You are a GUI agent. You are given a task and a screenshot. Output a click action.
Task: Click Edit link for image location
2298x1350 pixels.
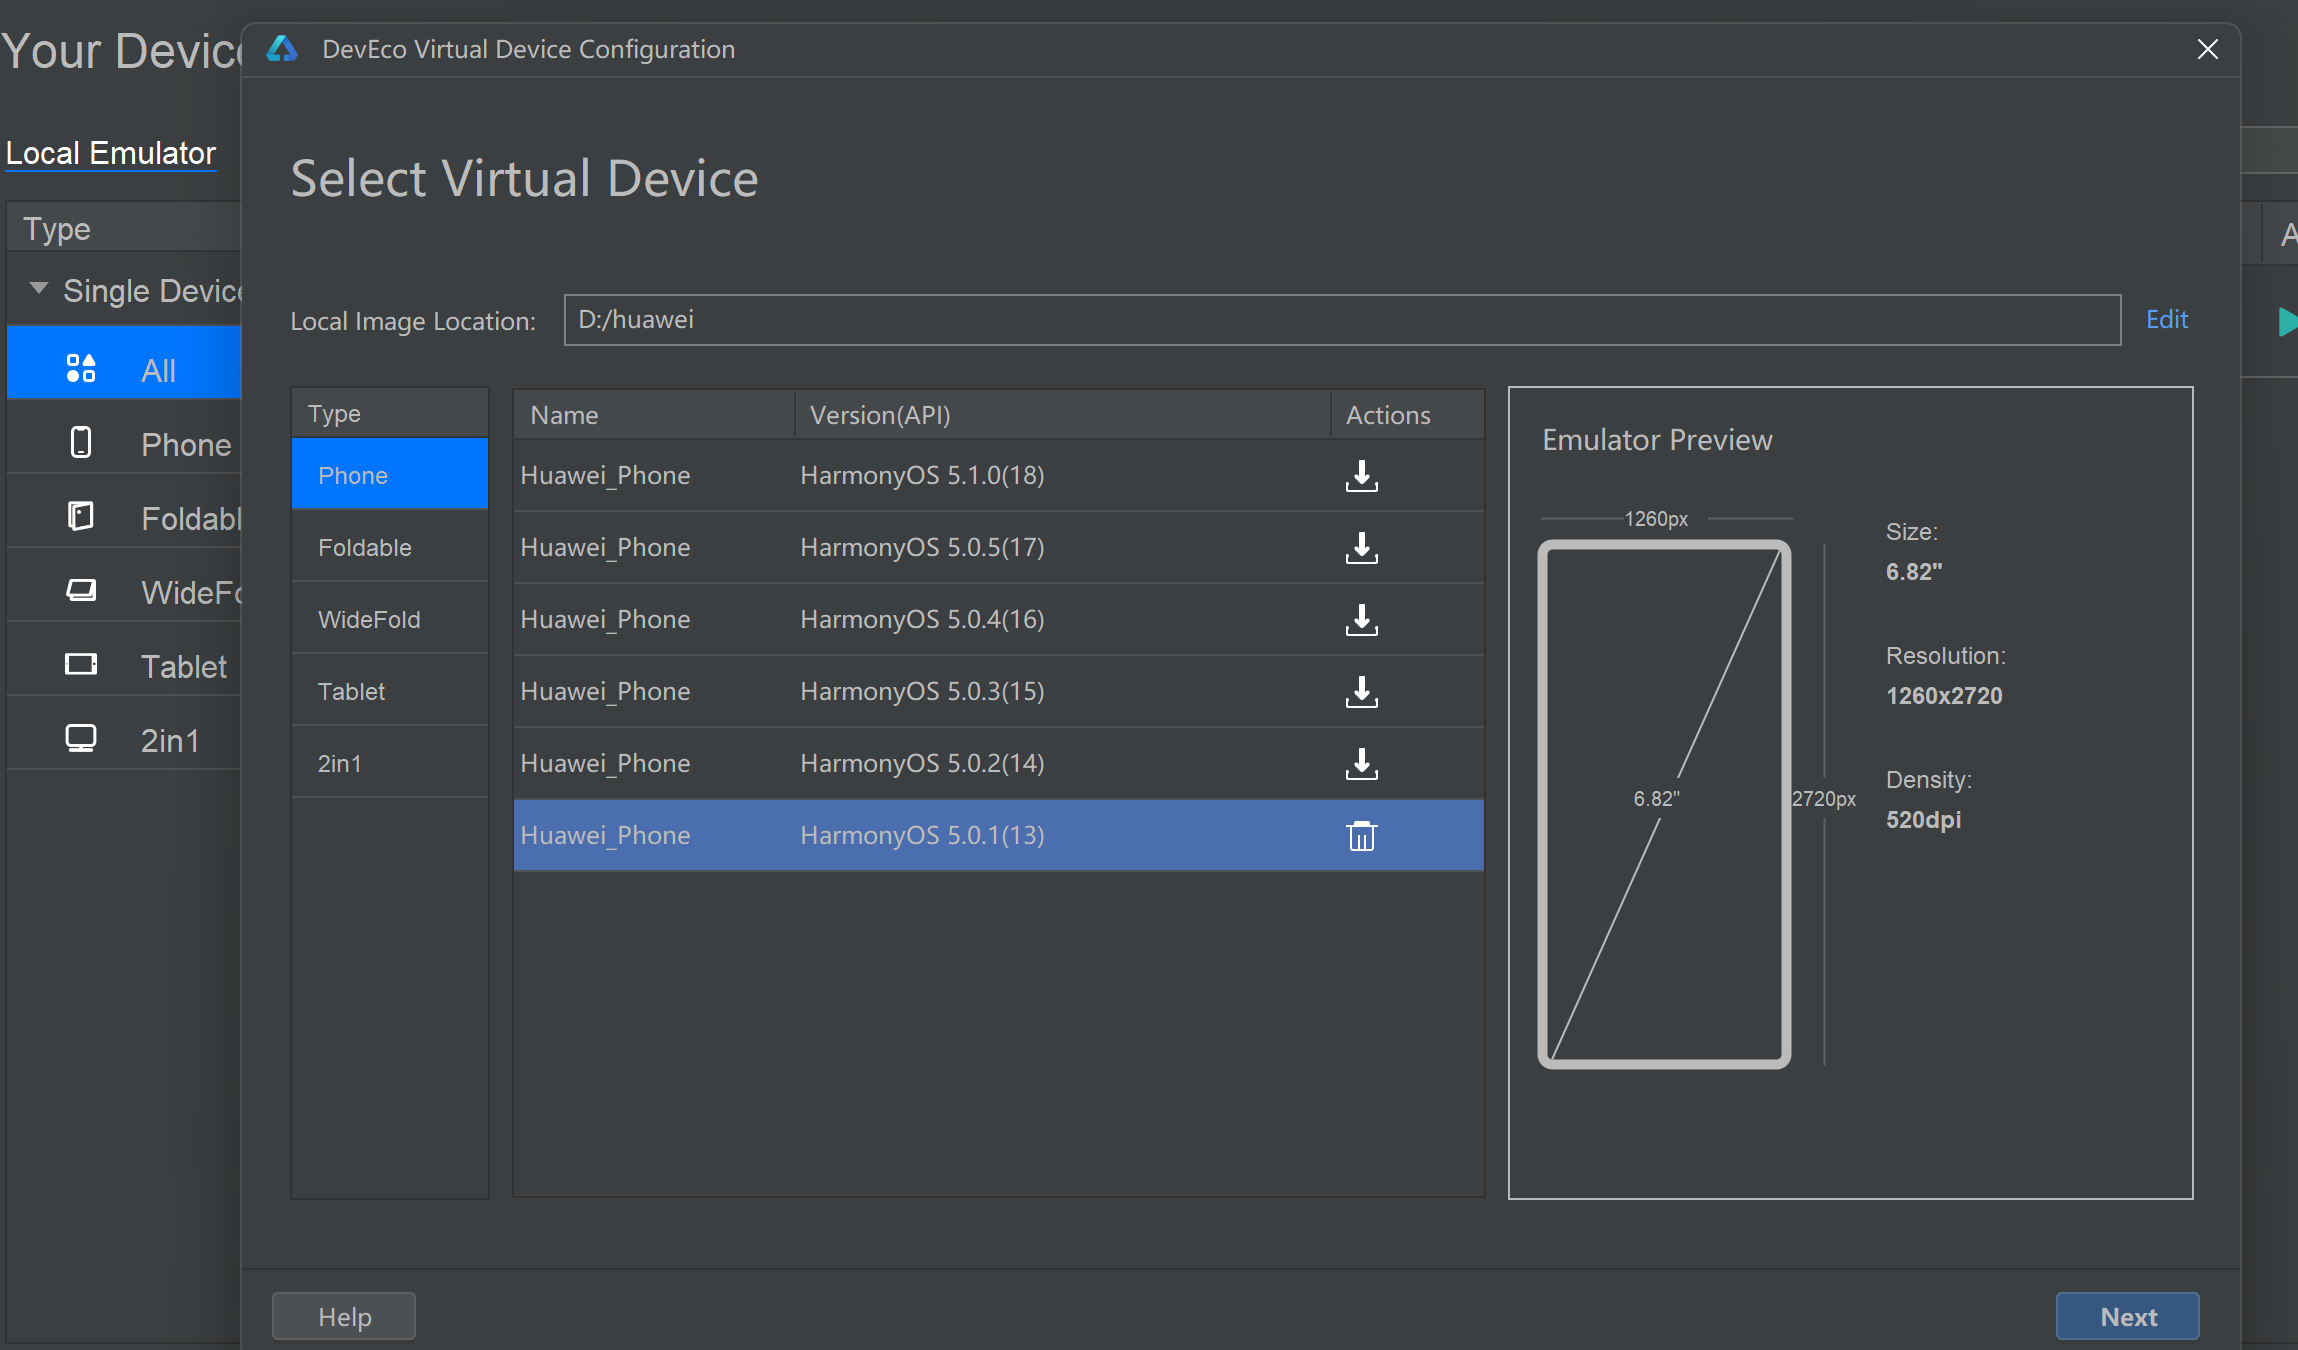click(2166, 320)
